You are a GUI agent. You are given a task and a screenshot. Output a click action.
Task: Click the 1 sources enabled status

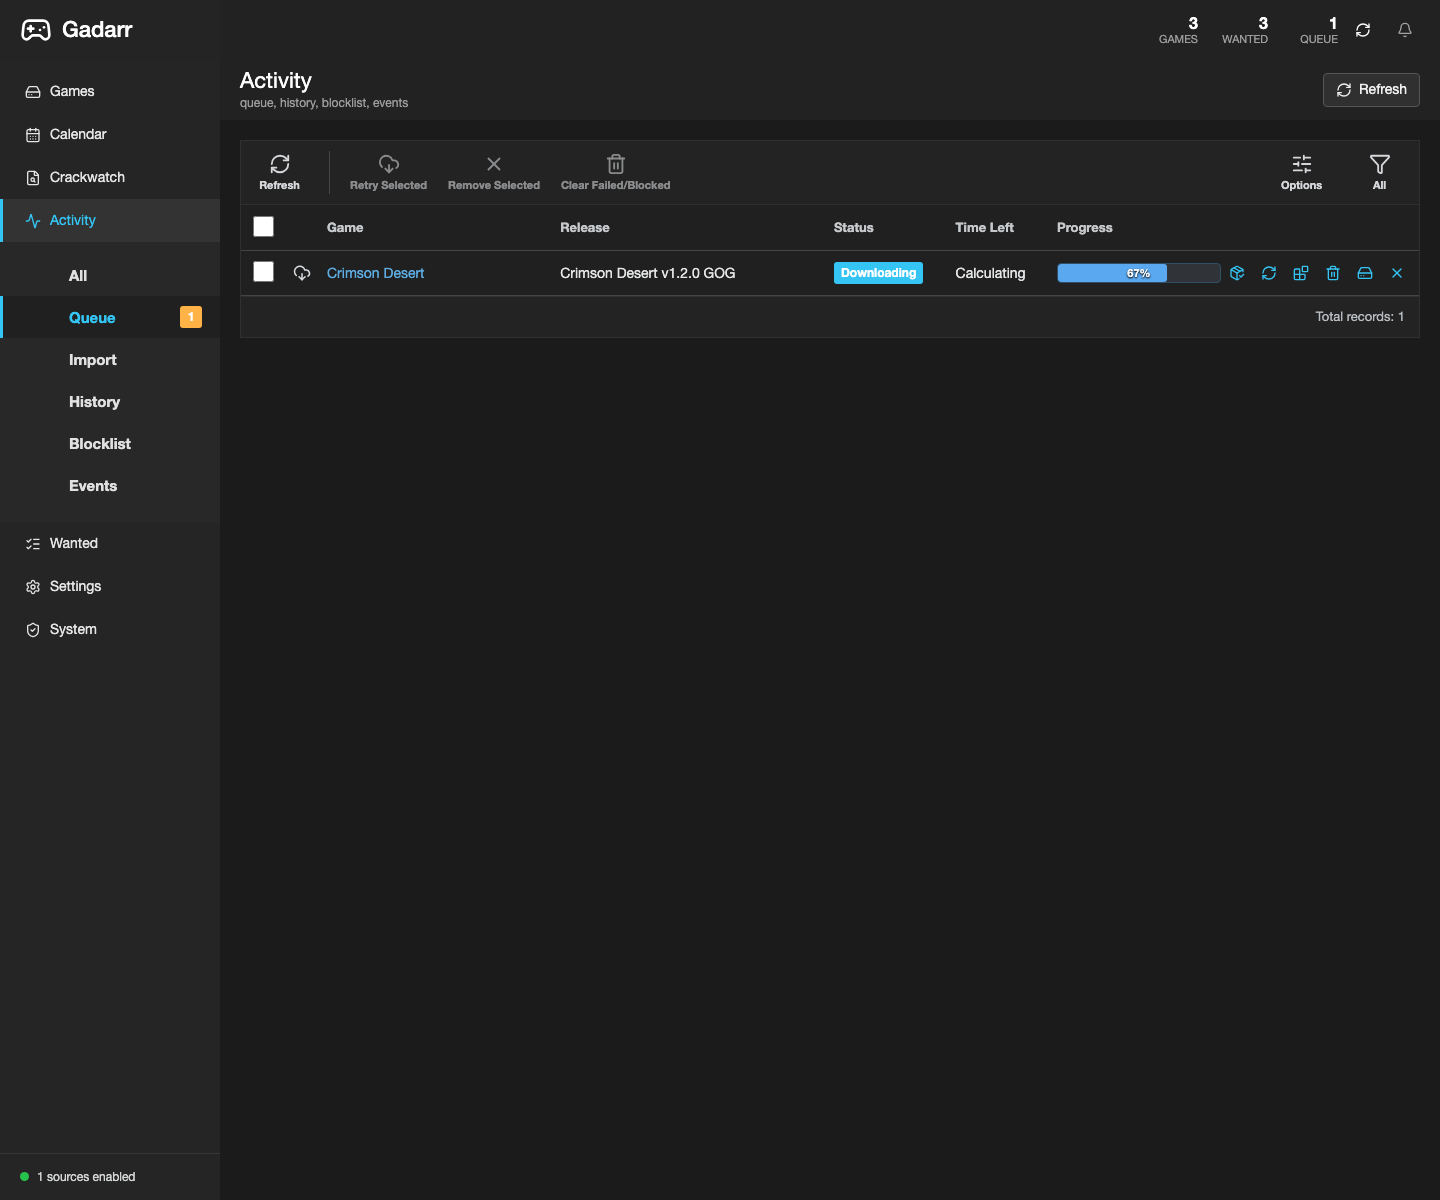(86, 1177)
